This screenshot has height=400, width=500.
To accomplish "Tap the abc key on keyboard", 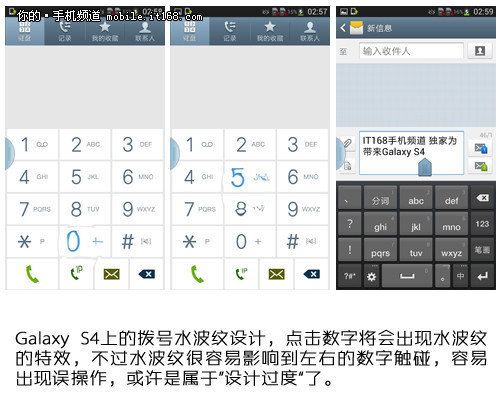I will pyautogui.click(x=416, y=198).
